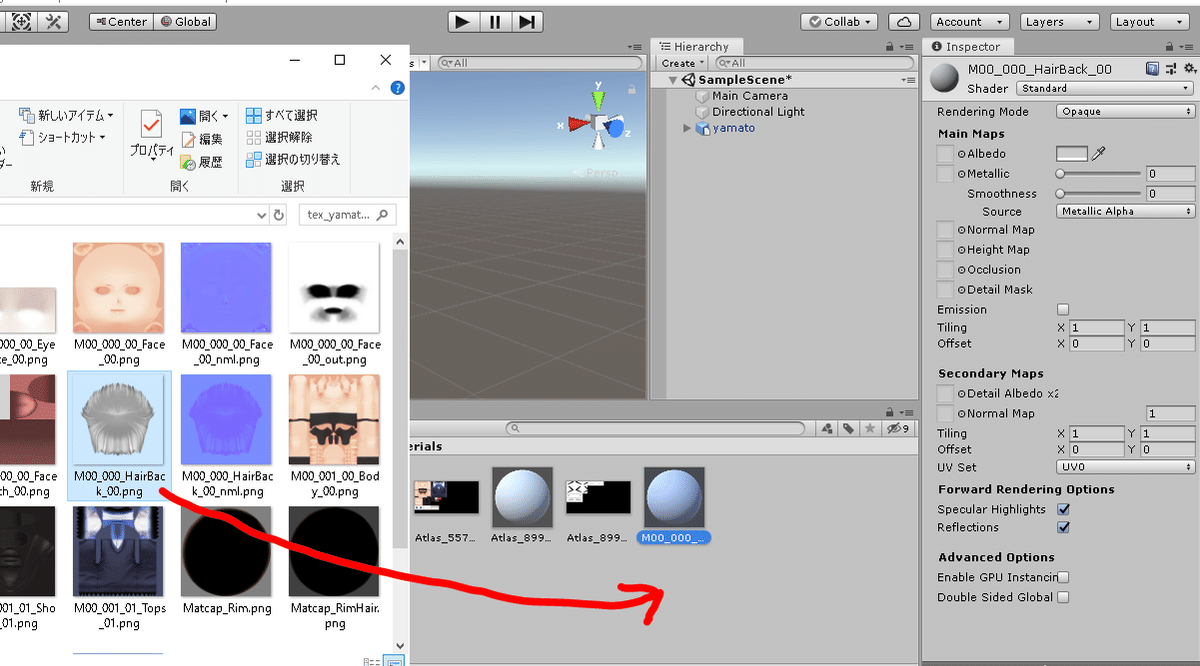Click the Hierarchy panel lock icon
The image size is (1200, 666).
coord(890,47)
